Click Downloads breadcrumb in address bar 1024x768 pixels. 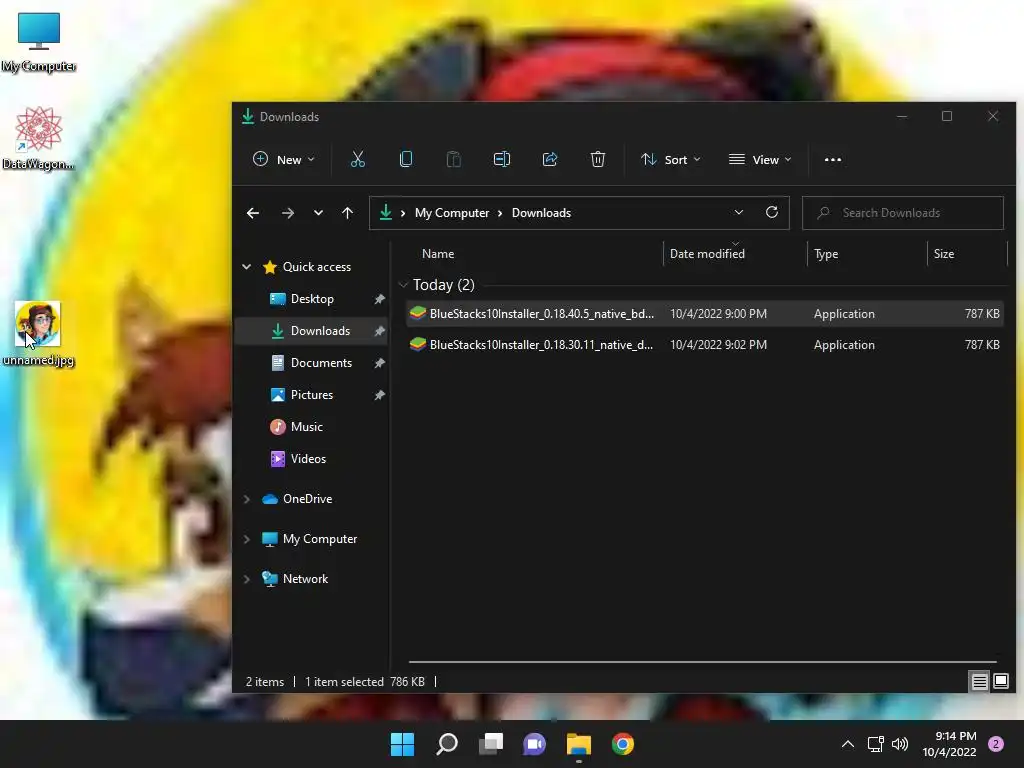541,213
